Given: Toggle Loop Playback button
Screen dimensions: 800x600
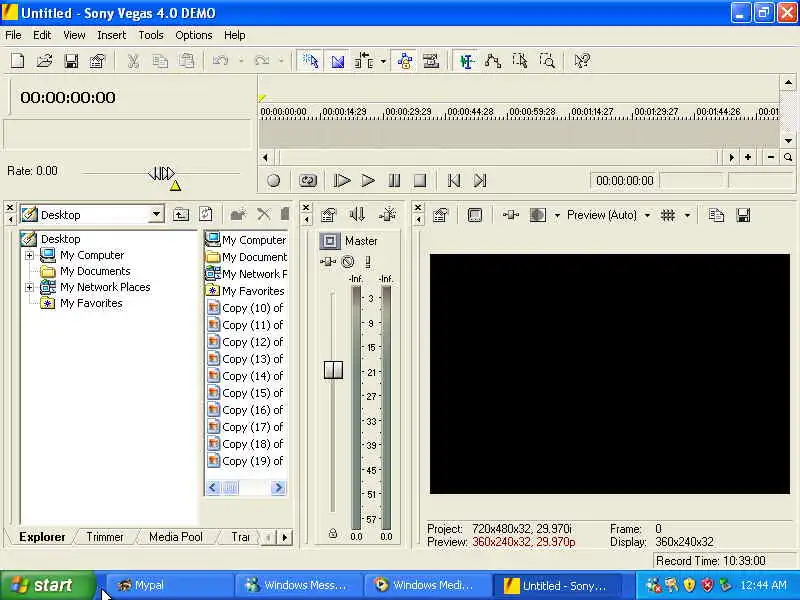Looking at the screenshot, I should tap(308, 181).
